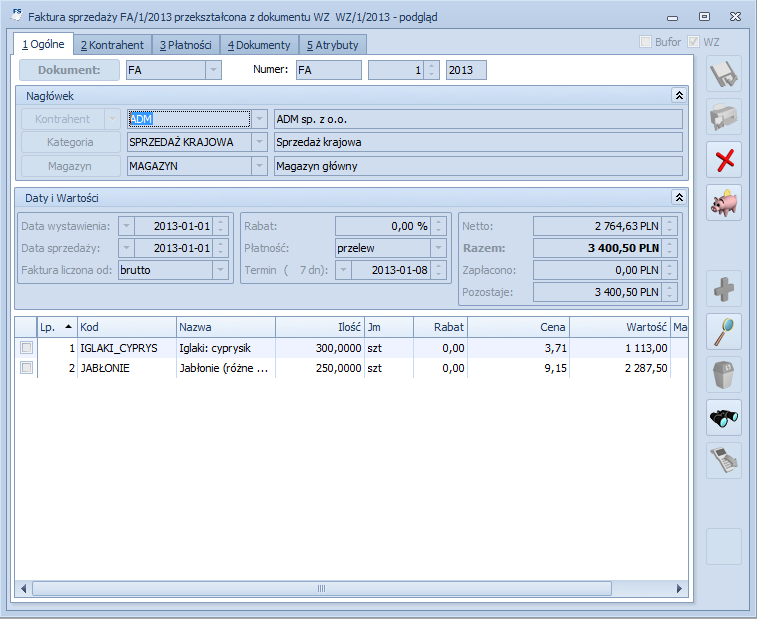Click the 300,0000 quantity cell
The width and height of the screenshot is (757, 619).
pyautogui.click(x=320, y=348)
